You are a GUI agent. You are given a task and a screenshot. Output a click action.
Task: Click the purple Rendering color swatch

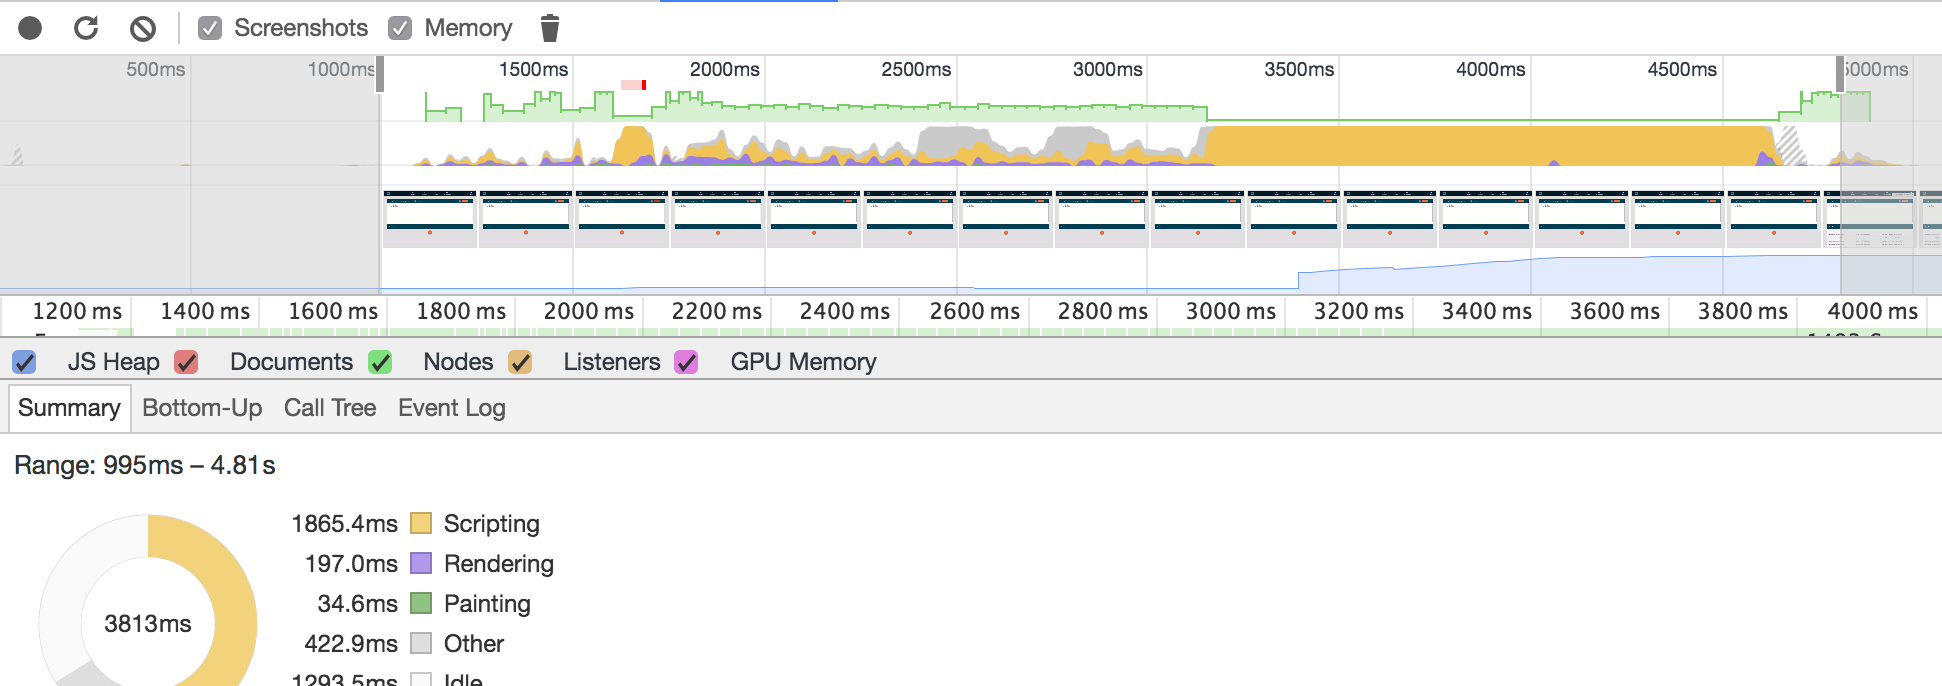coord(421,564)
